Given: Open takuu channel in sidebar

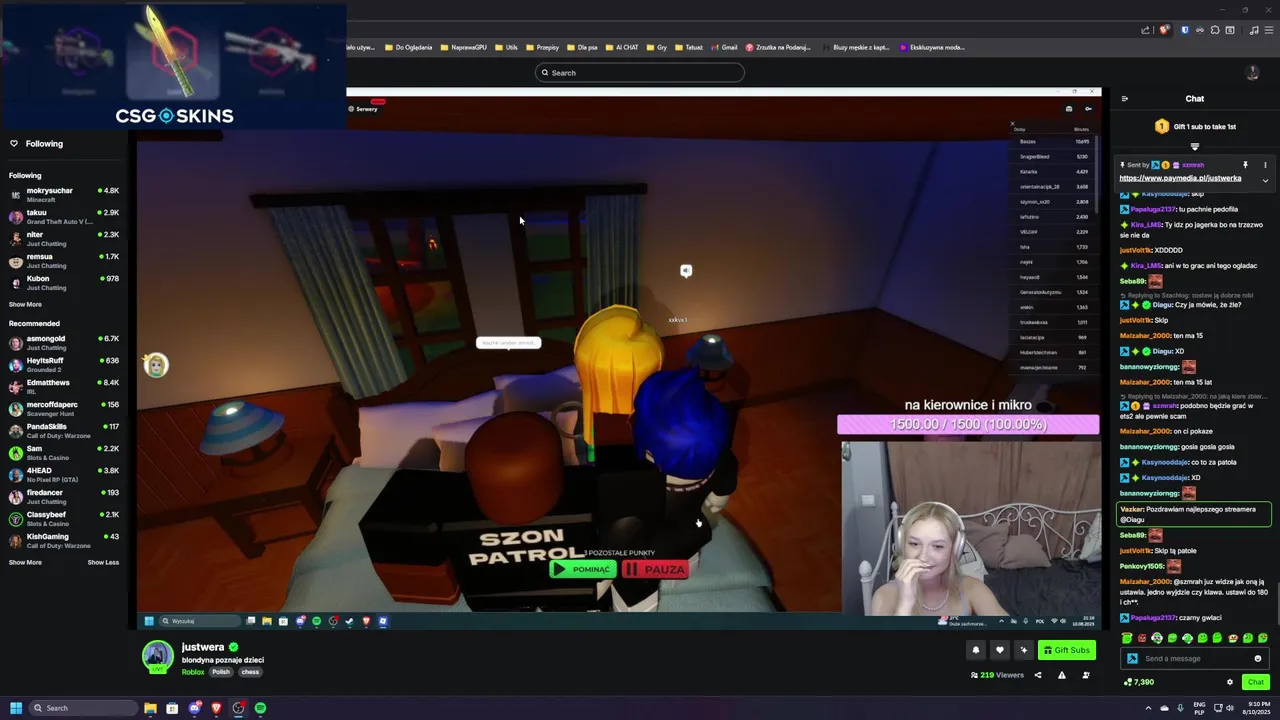Looking at the screenshot, I should click(64, 216).
